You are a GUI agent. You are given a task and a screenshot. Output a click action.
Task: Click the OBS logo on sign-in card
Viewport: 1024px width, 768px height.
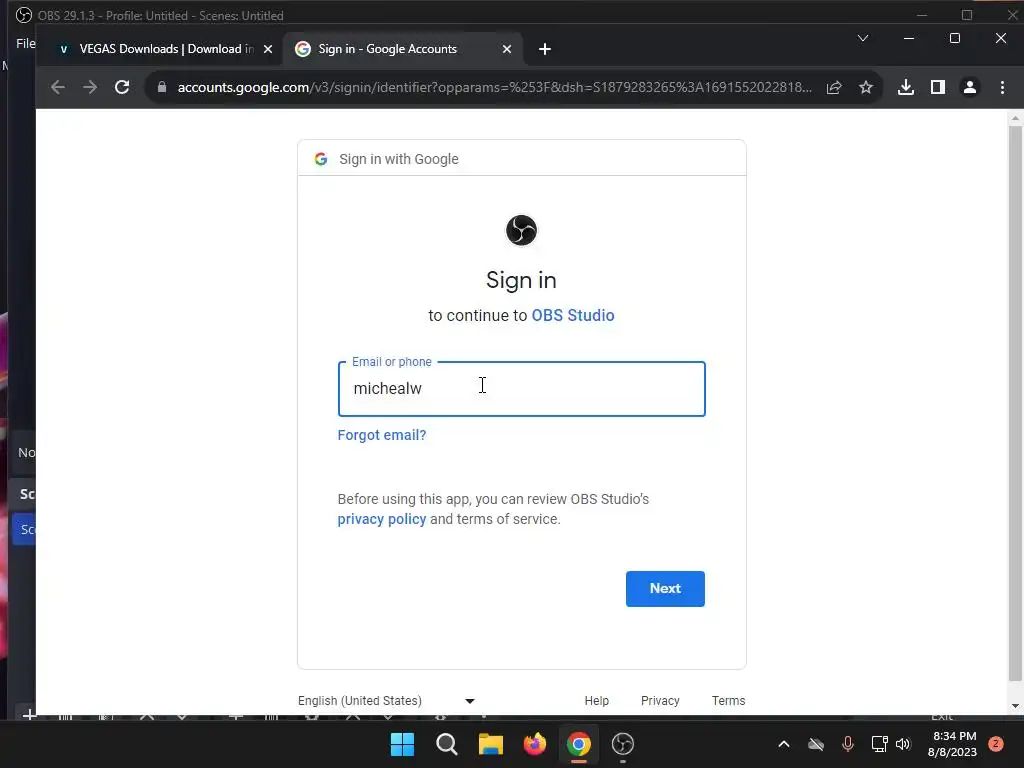coord(521,231)
